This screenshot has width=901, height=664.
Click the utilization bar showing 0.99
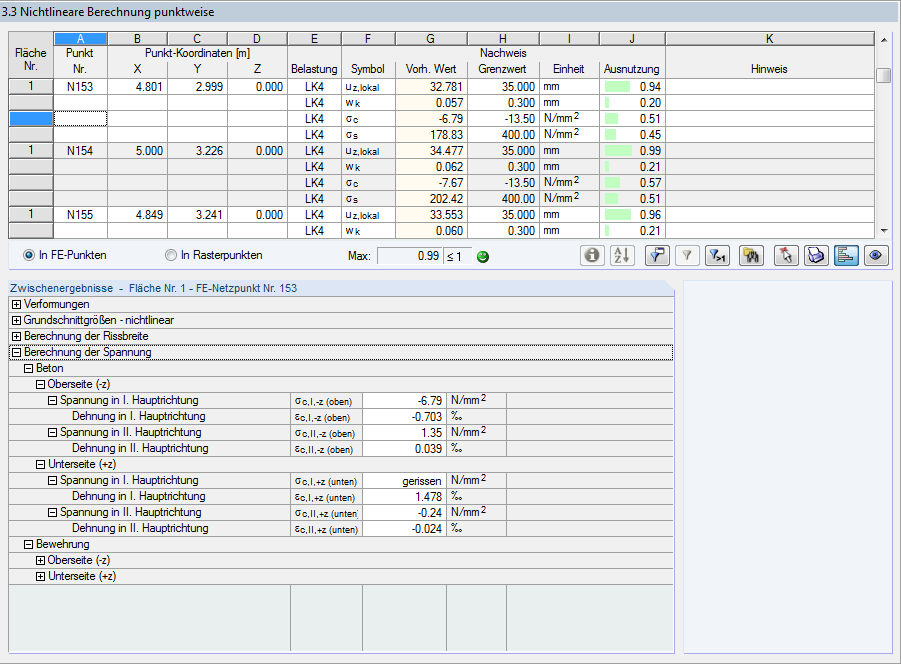(x=618, y=151)
